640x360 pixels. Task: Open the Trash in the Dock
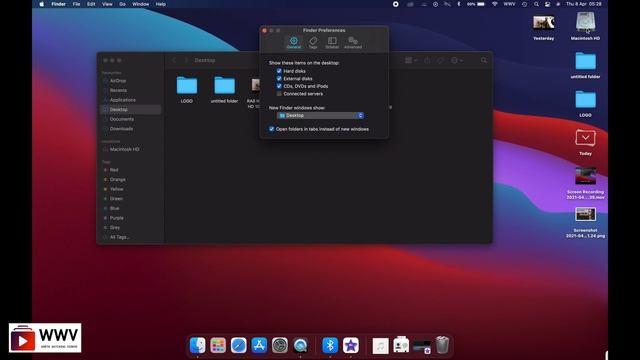[x=442, y=345]
